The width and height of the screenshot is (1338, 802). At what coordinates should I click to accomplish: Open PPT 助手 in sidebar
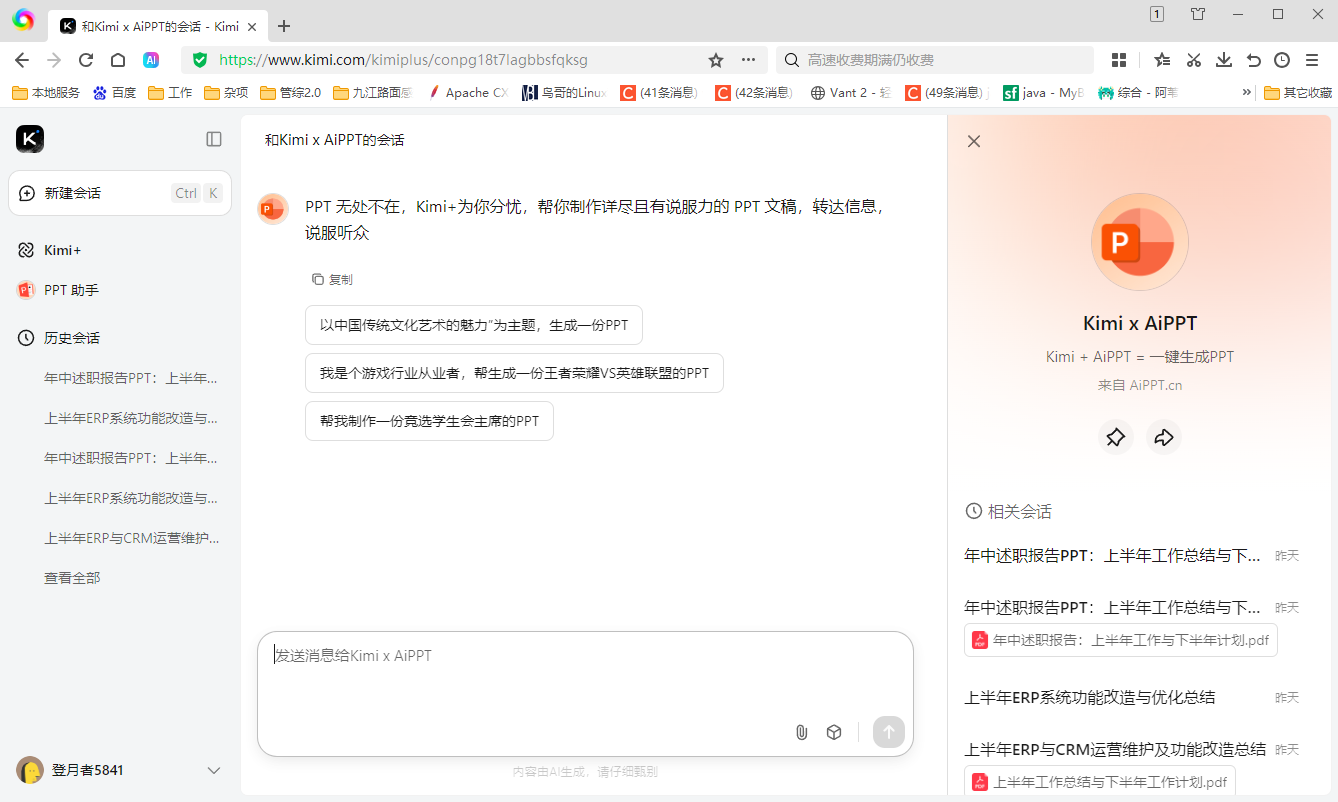pyautogui.click(x=59, y=290)
